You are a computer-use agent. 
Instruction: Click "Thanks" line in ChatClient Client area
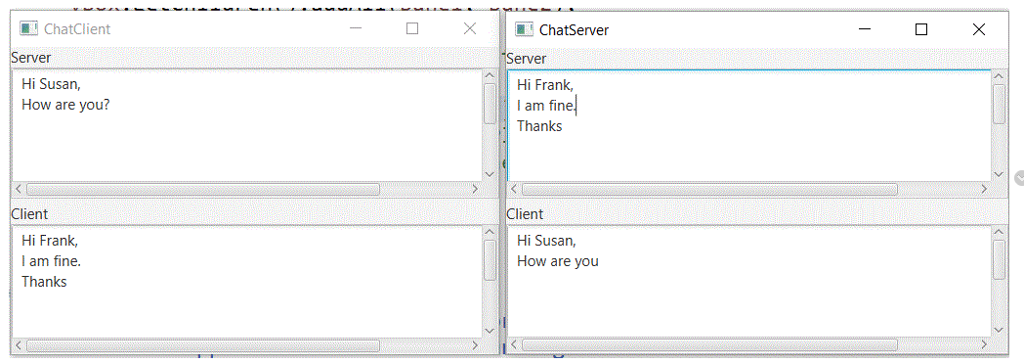pos(44,282)
